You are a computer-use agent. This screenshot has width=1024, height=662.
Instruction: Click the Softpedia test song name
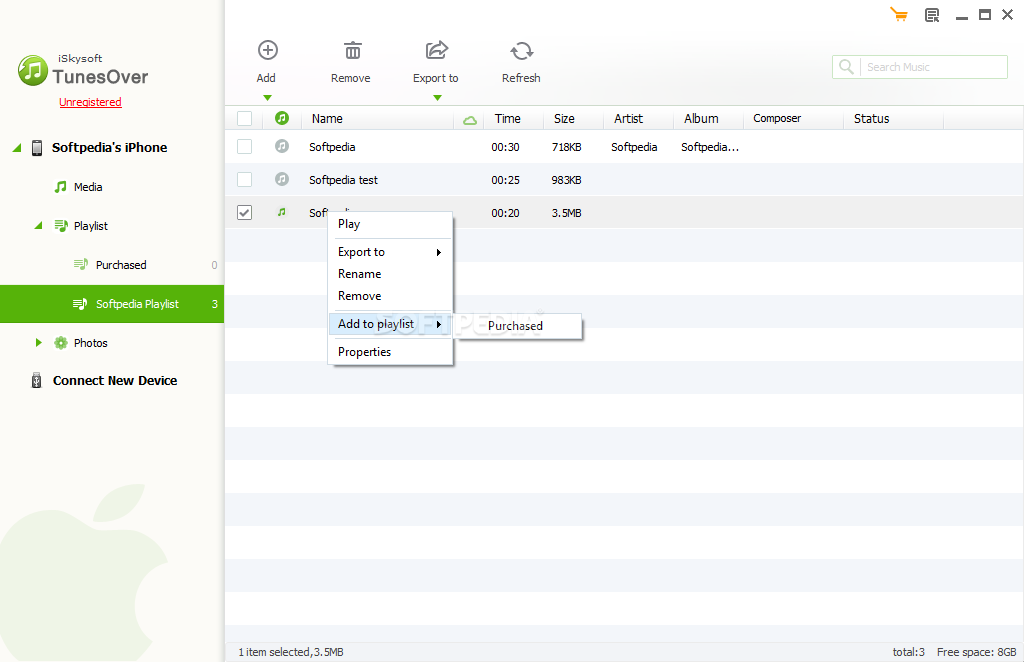coord(344,180)
